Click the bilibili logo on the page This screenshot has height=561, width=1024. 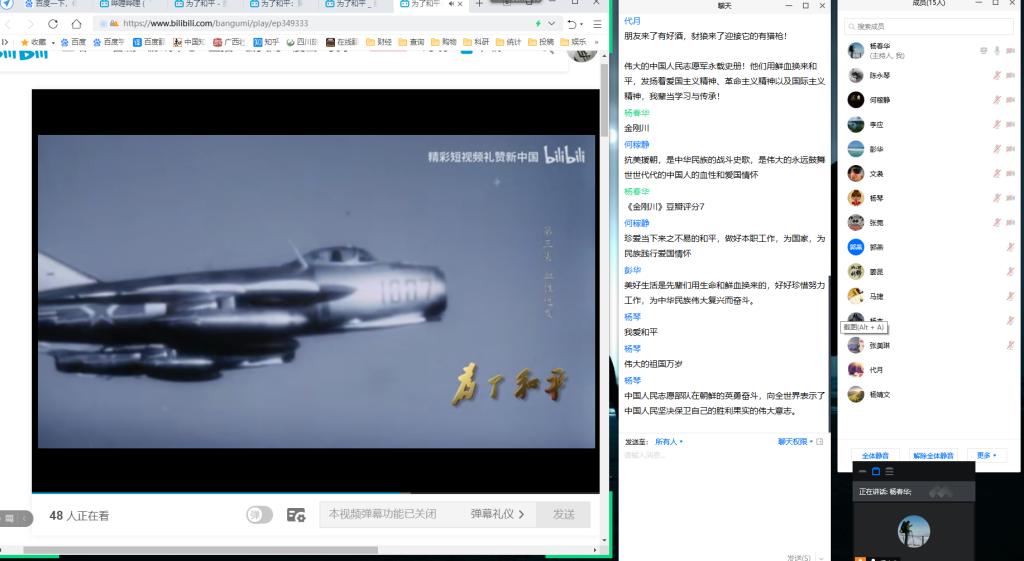coord(24,55)
